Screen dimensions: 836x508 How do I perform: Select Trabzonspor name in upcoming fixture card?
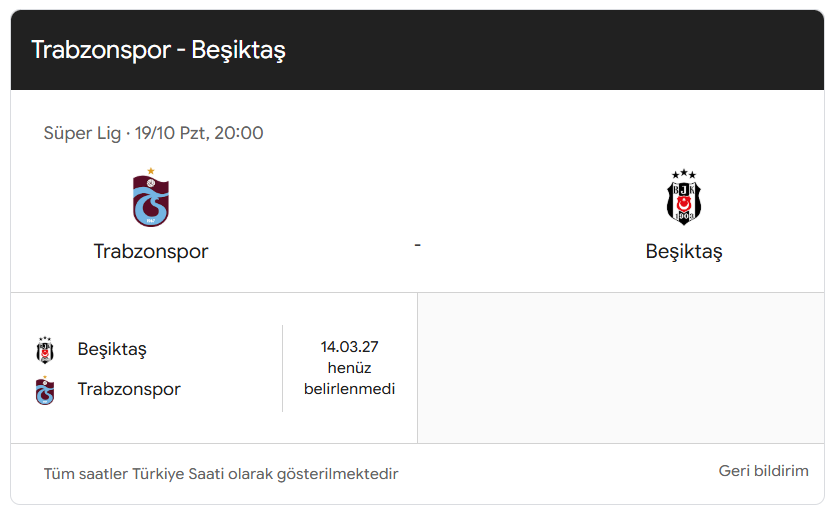[x=129, y=389]
